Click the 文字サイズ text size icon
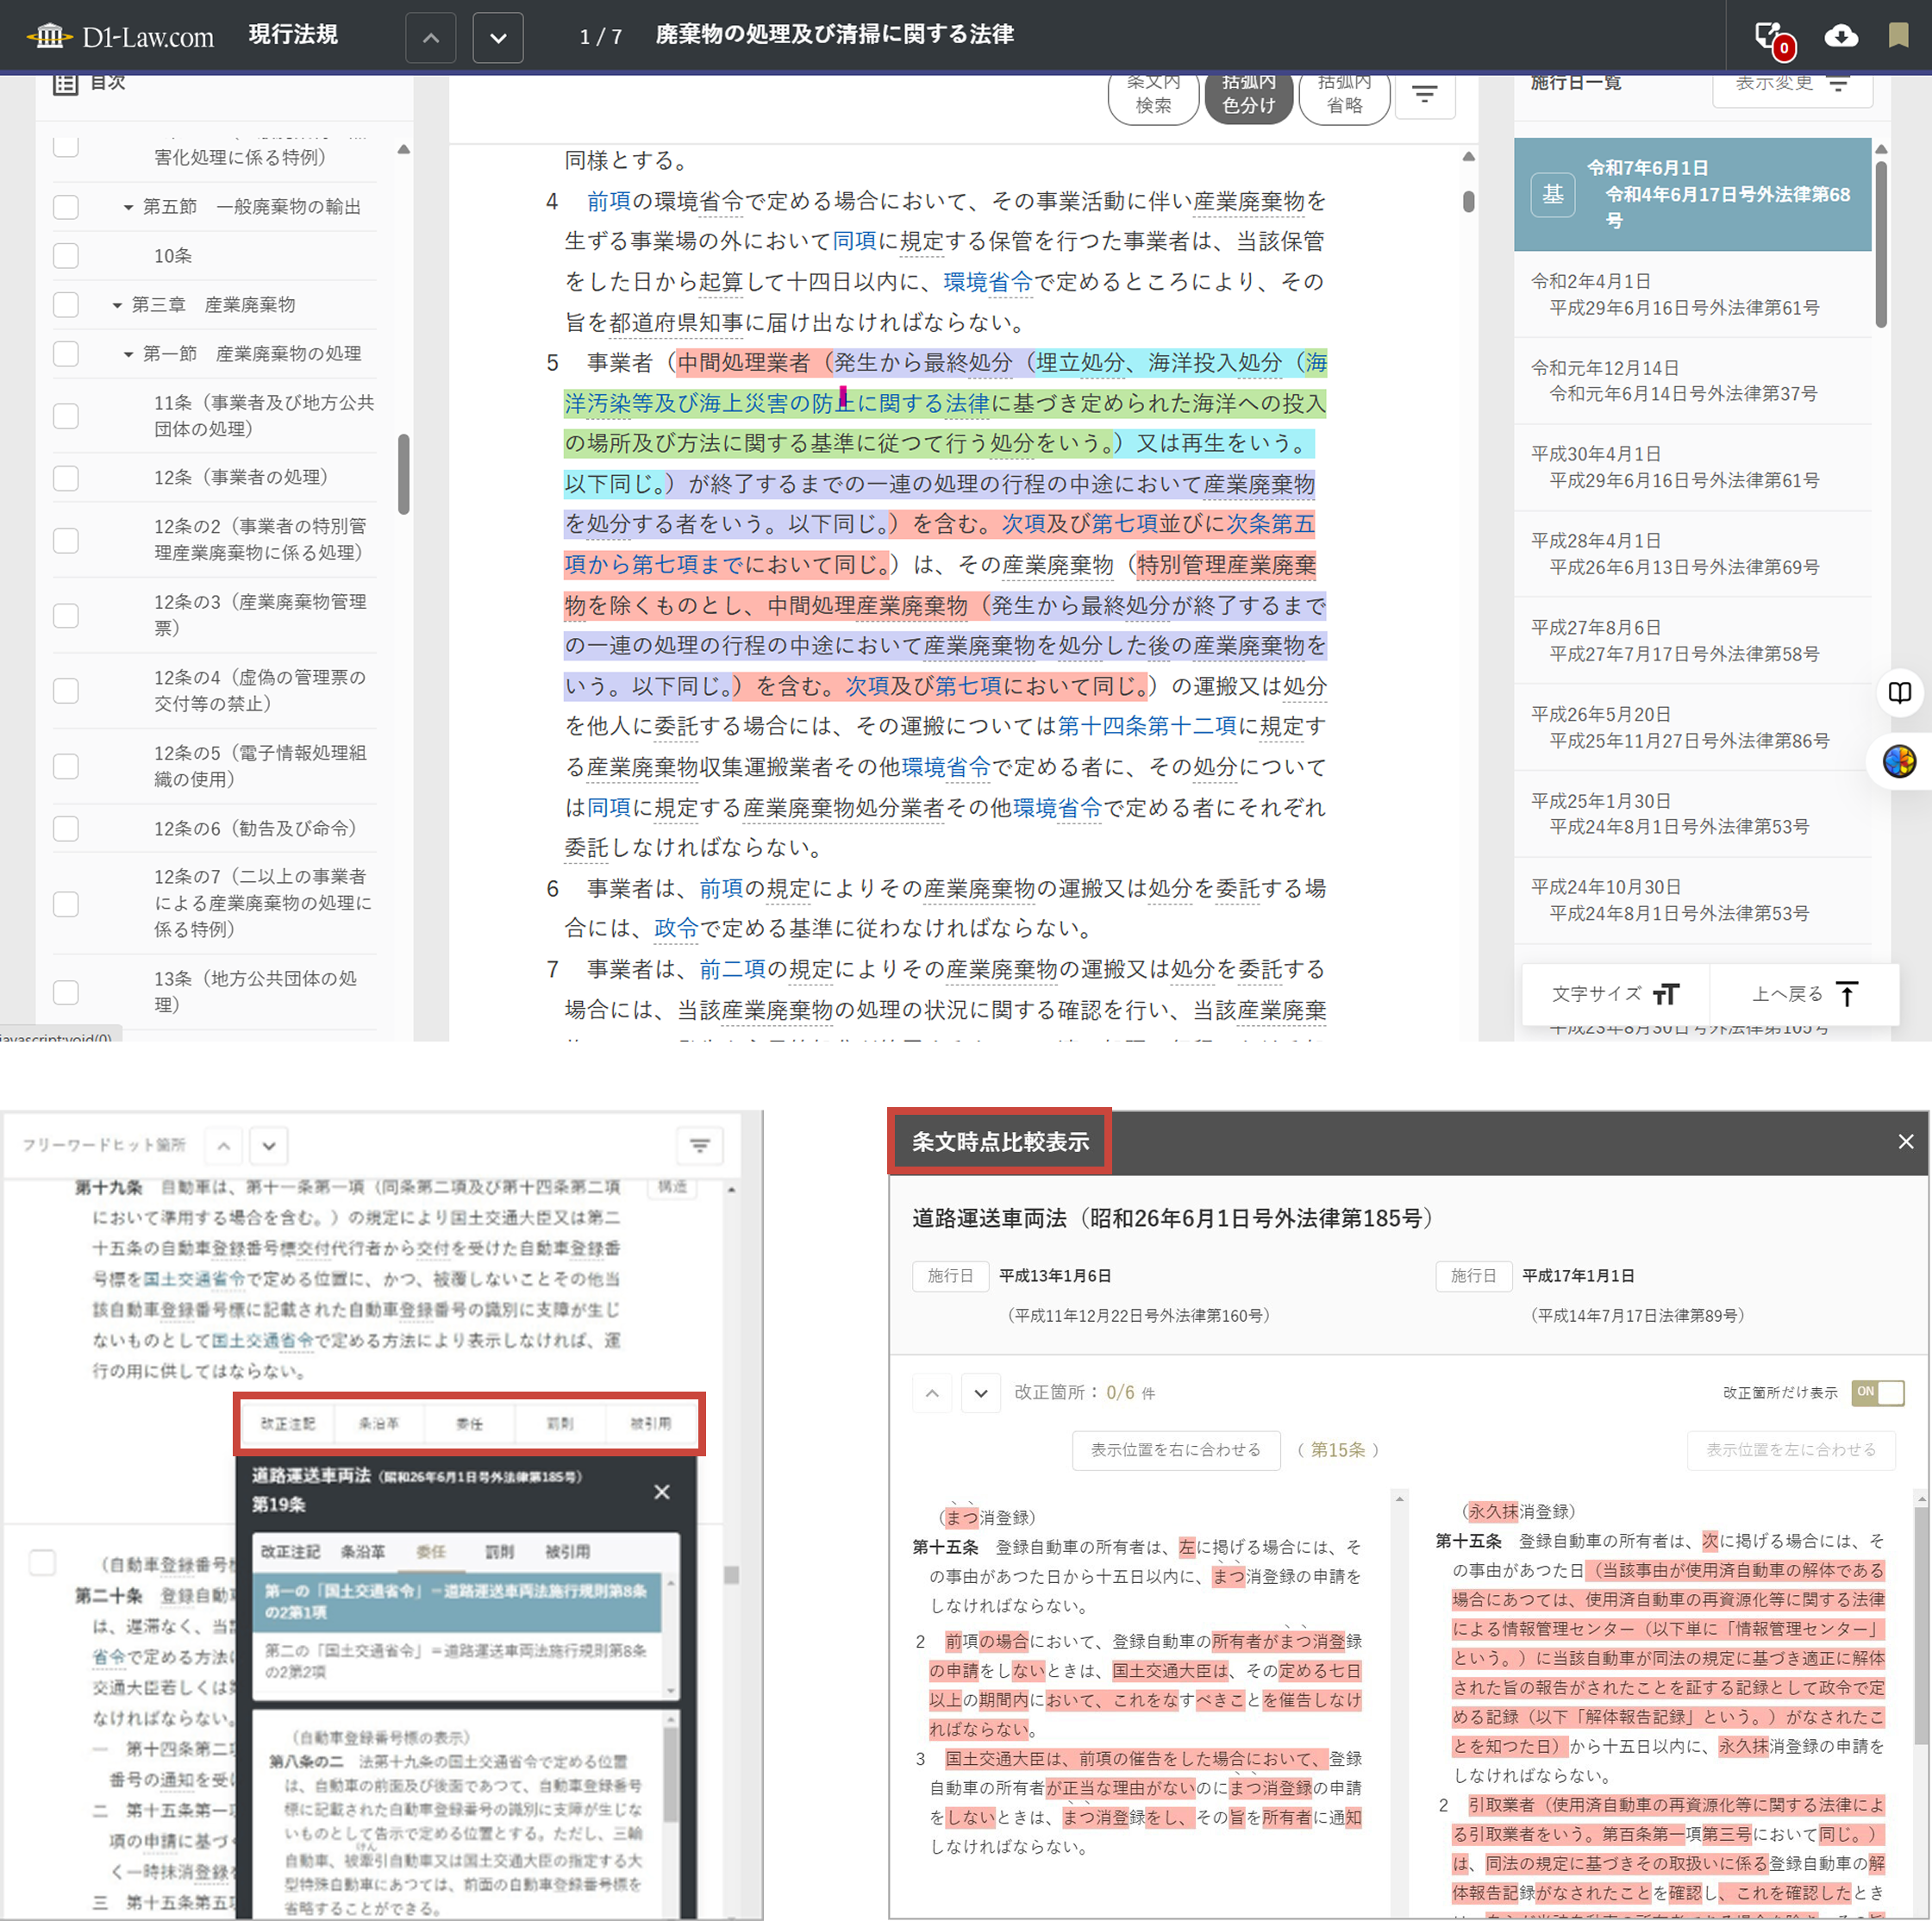The width and height of the screenshot is (1932, 1921). tap(1666, 994)
